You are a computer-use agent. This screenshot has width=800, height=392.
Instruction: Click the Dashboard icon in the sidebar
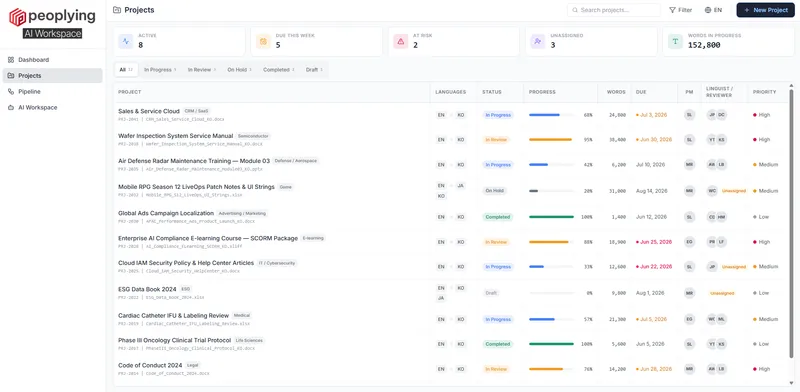pos(11,60)
